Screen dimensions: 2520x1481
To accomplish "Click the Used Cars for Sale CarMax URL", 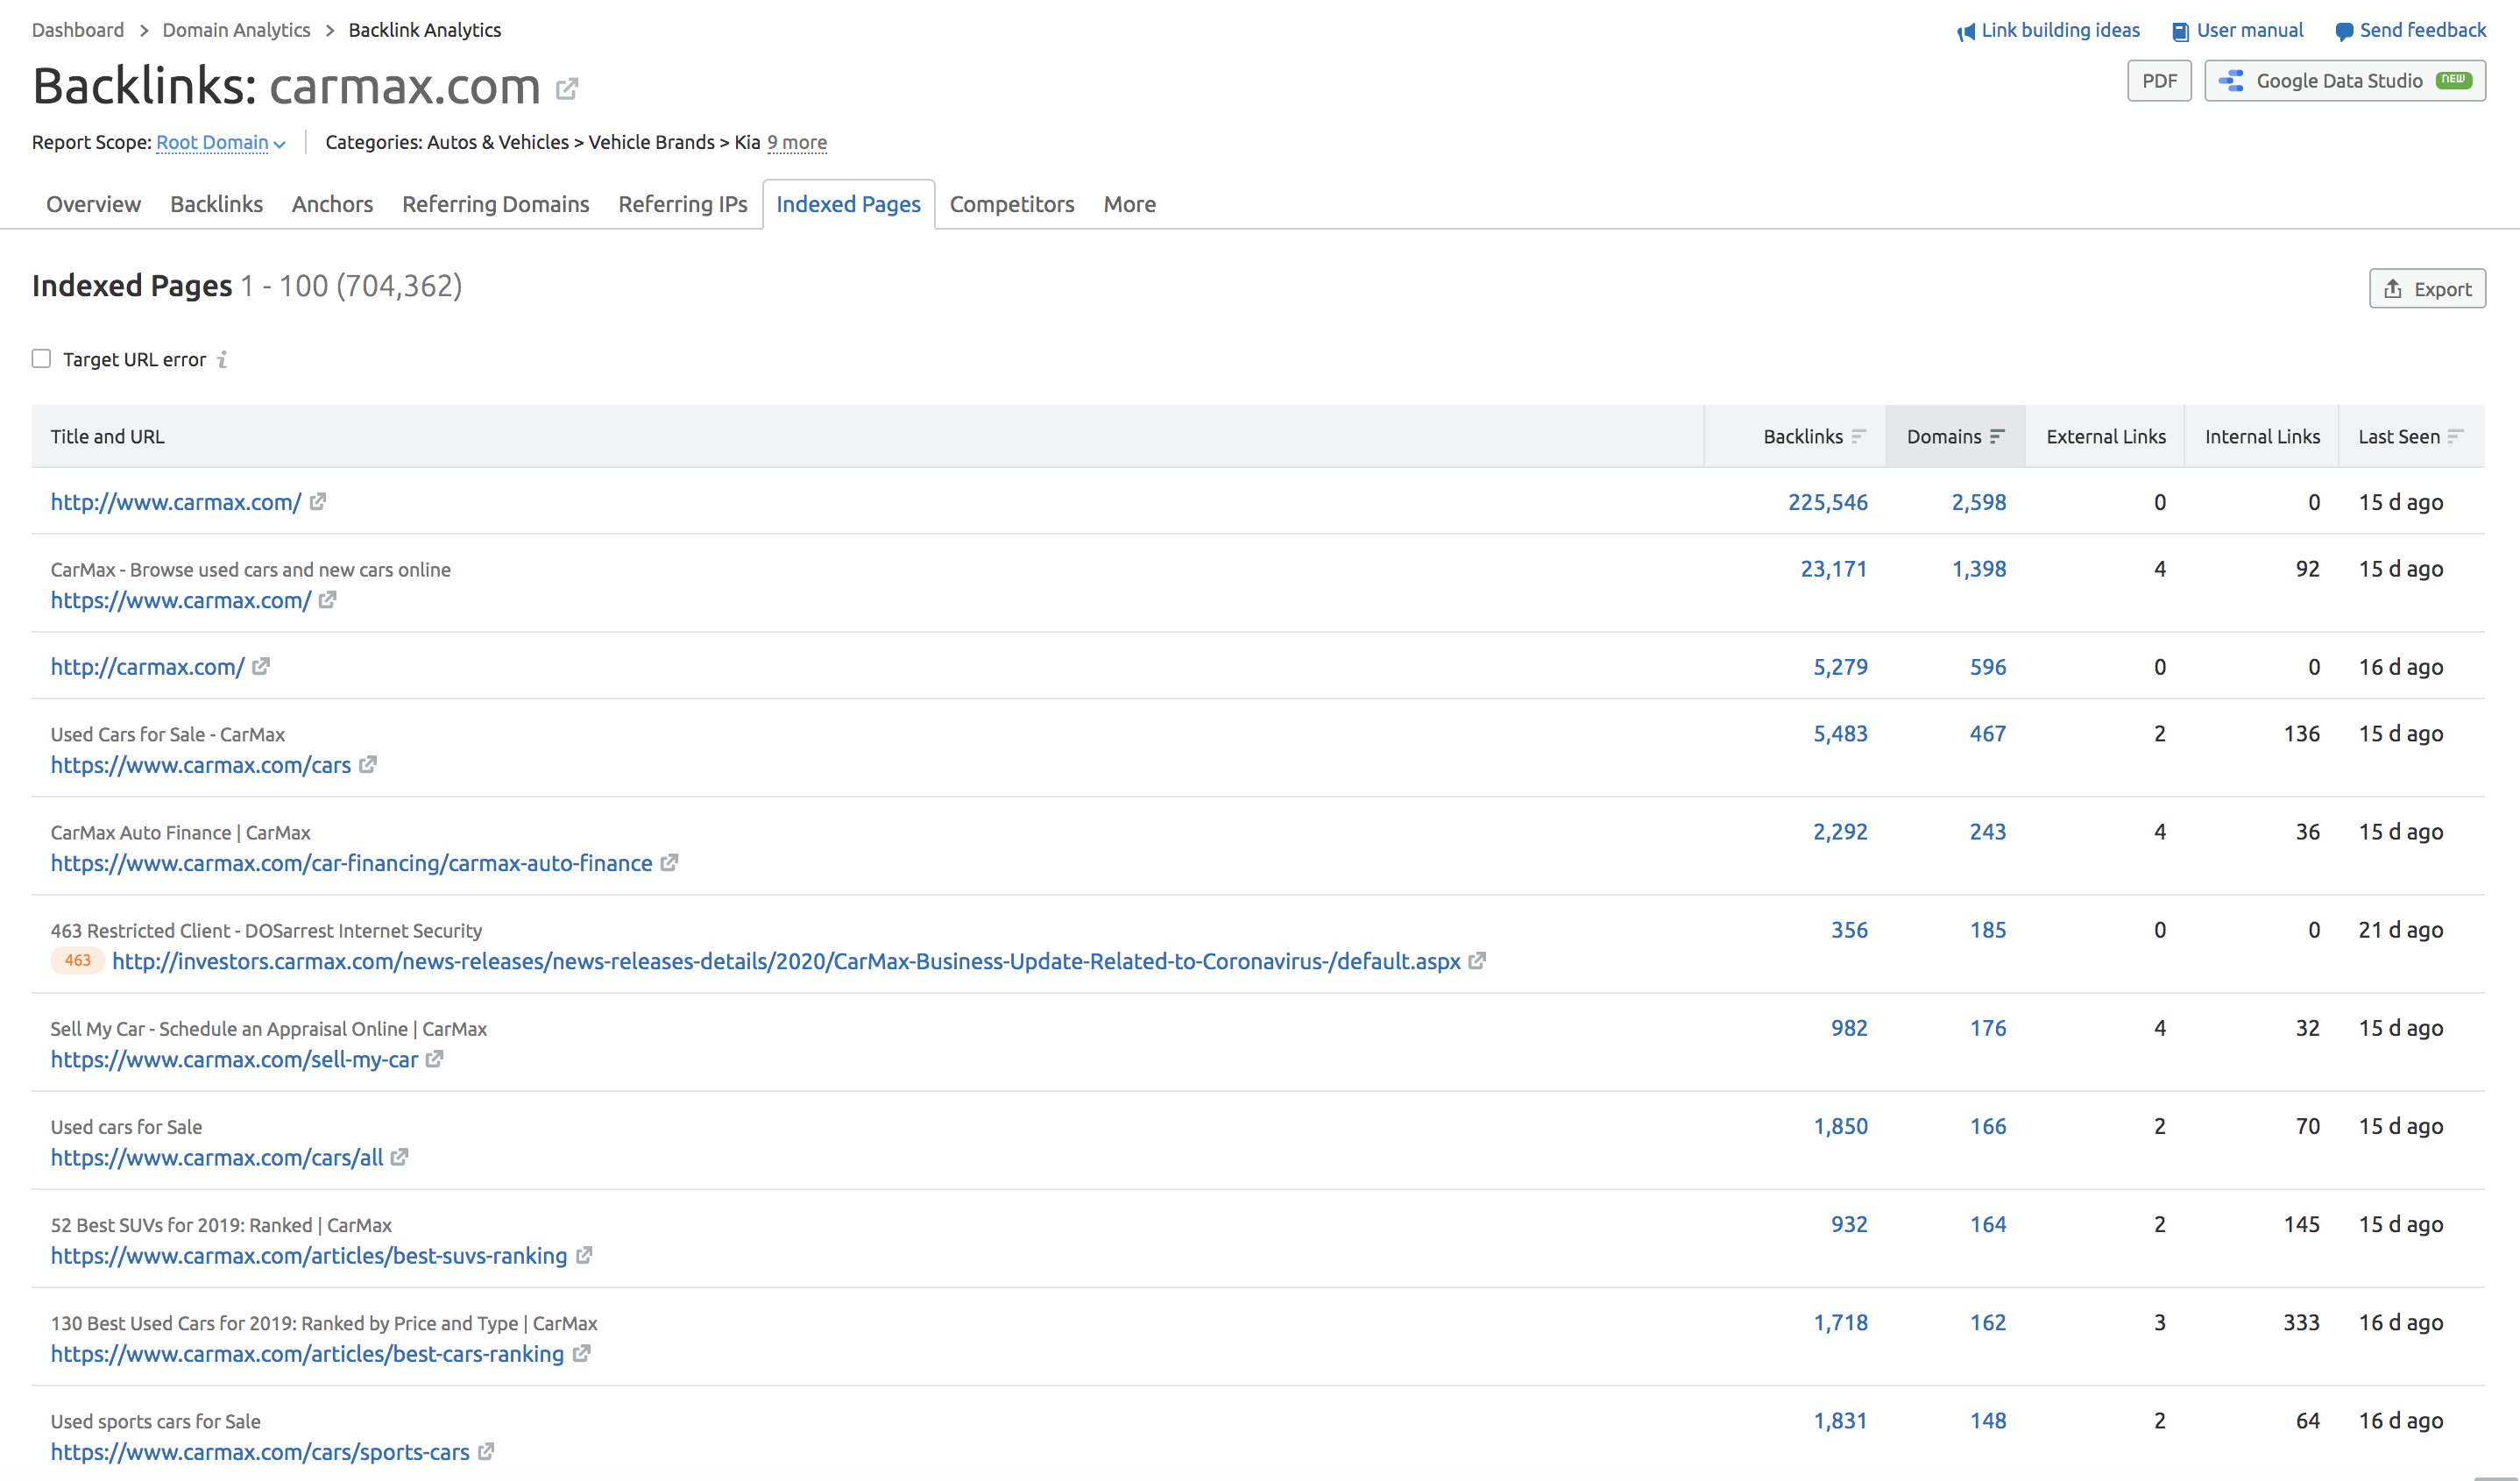I will [199, 763].
